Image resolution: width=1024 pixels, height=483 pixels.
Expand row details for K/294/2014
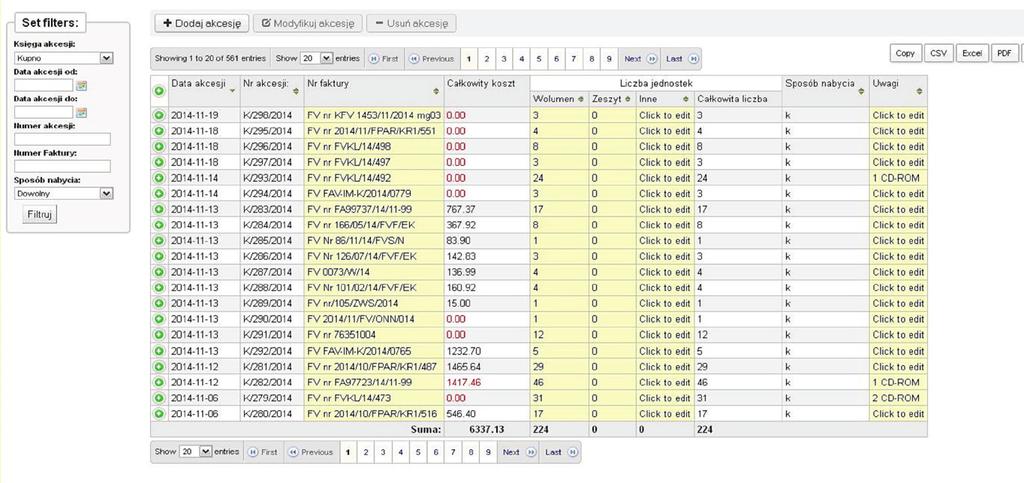tap(159, 193)
